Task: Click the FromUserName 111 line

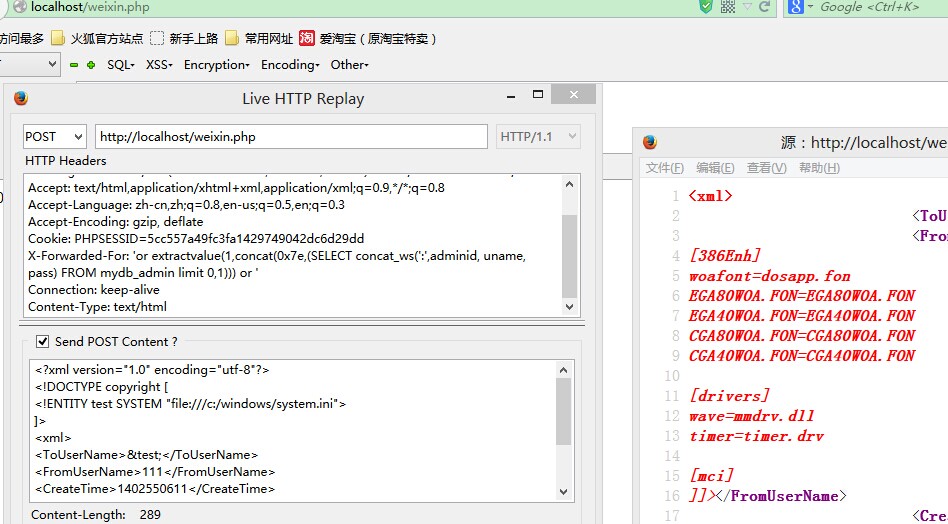Action: pyautogui.click(x=155, y=471)
